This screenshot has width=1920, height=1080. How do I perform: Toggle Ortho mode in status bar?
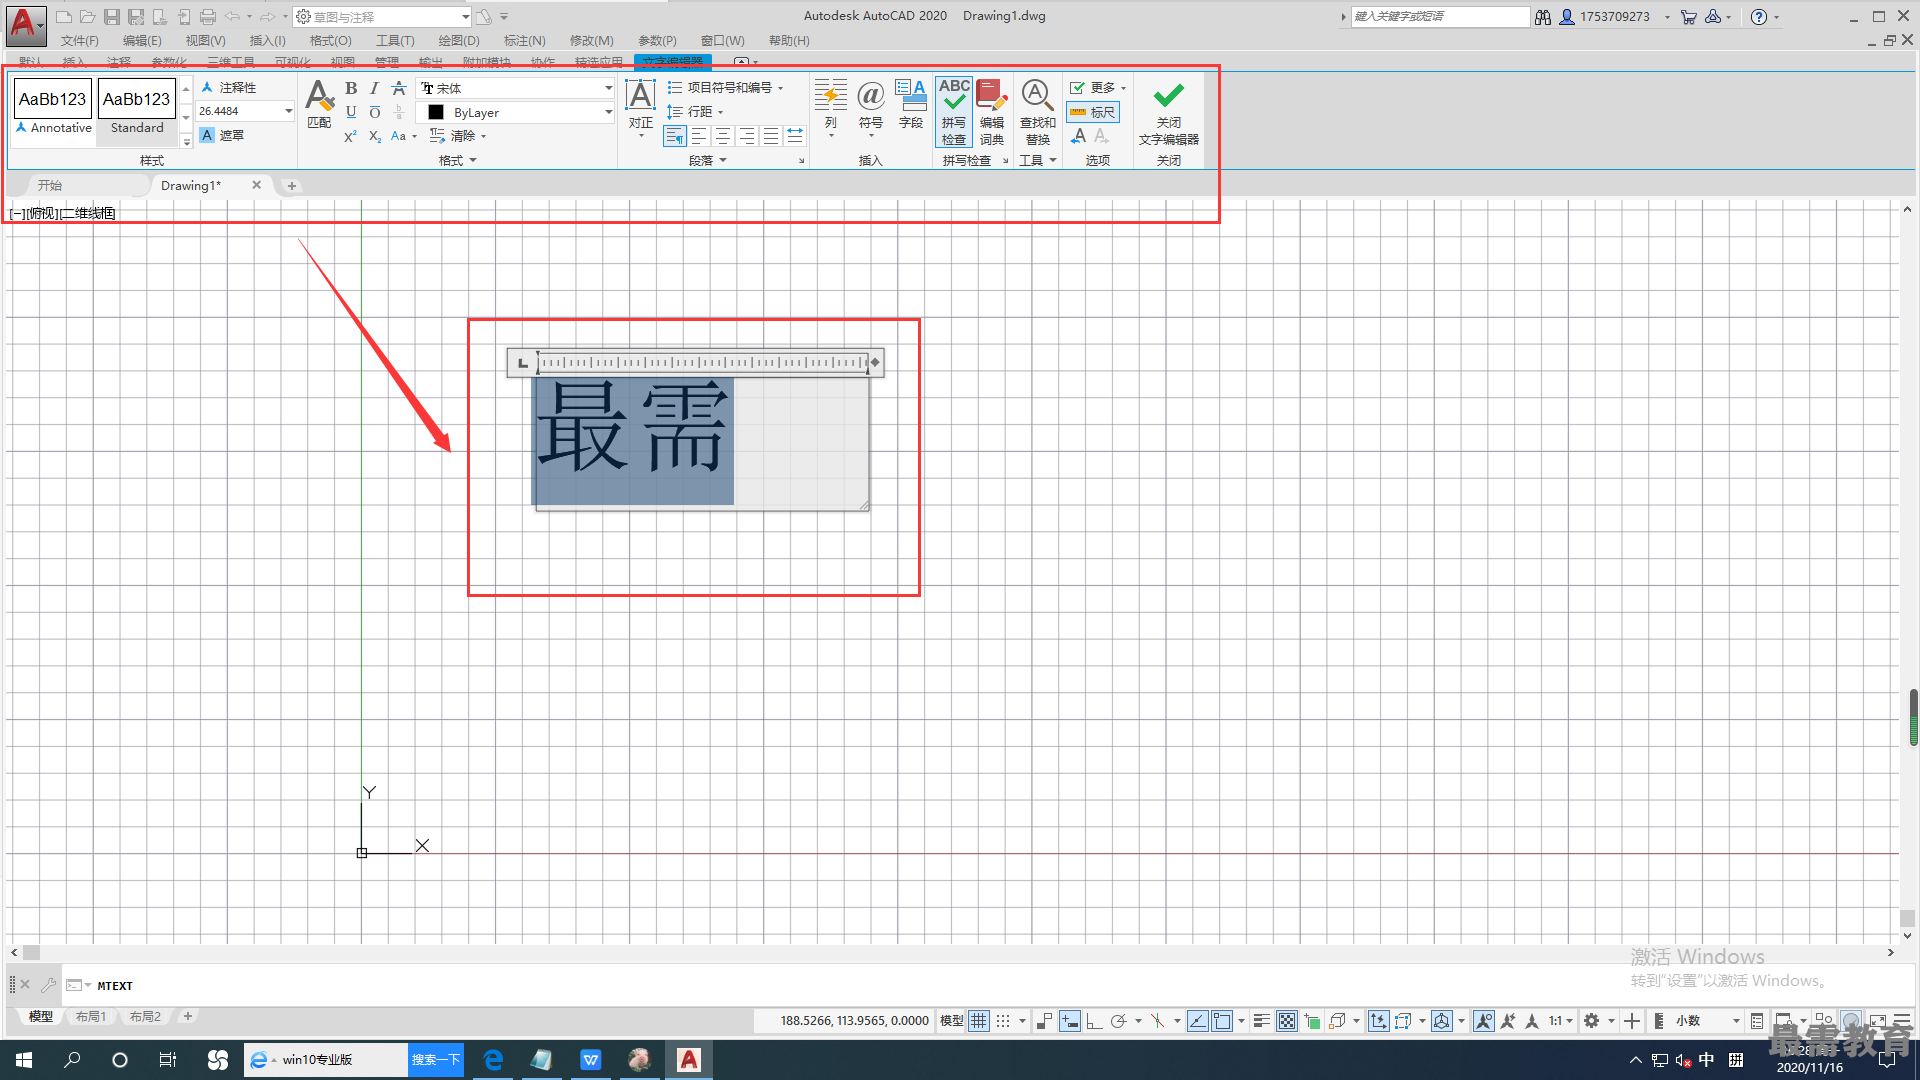pyautogui.click(x=1094, y=1021)
